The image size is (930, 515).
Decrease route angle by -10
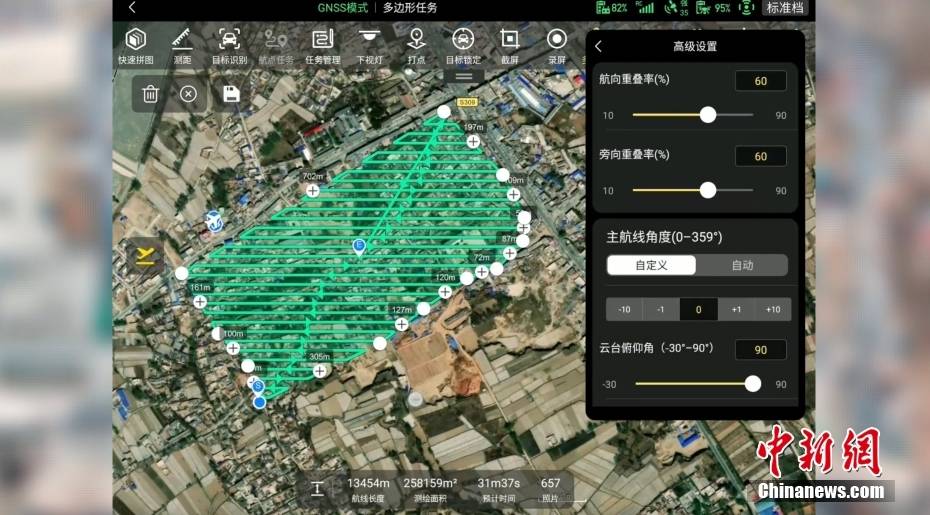tap(624, 309)
